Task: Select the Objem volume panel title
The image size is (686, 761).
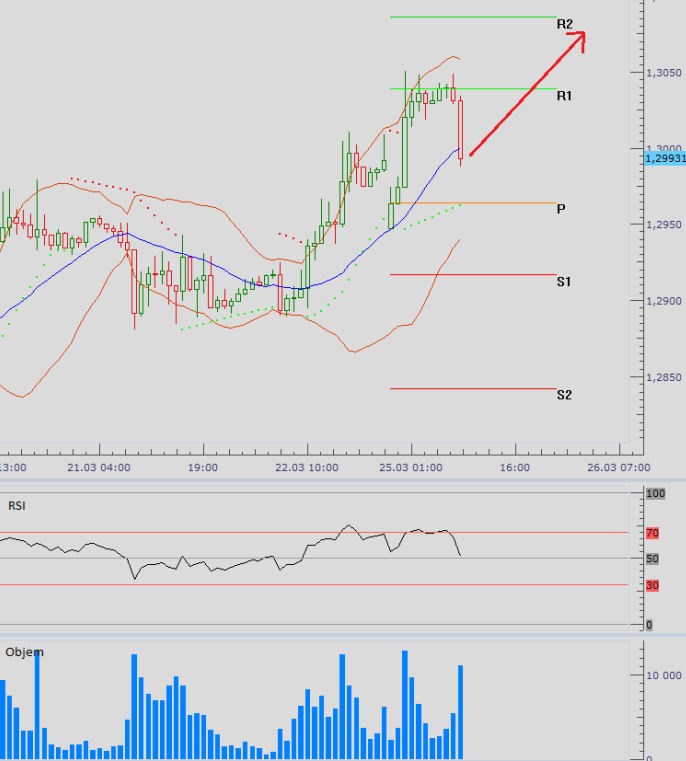Action: click(24, 652)
